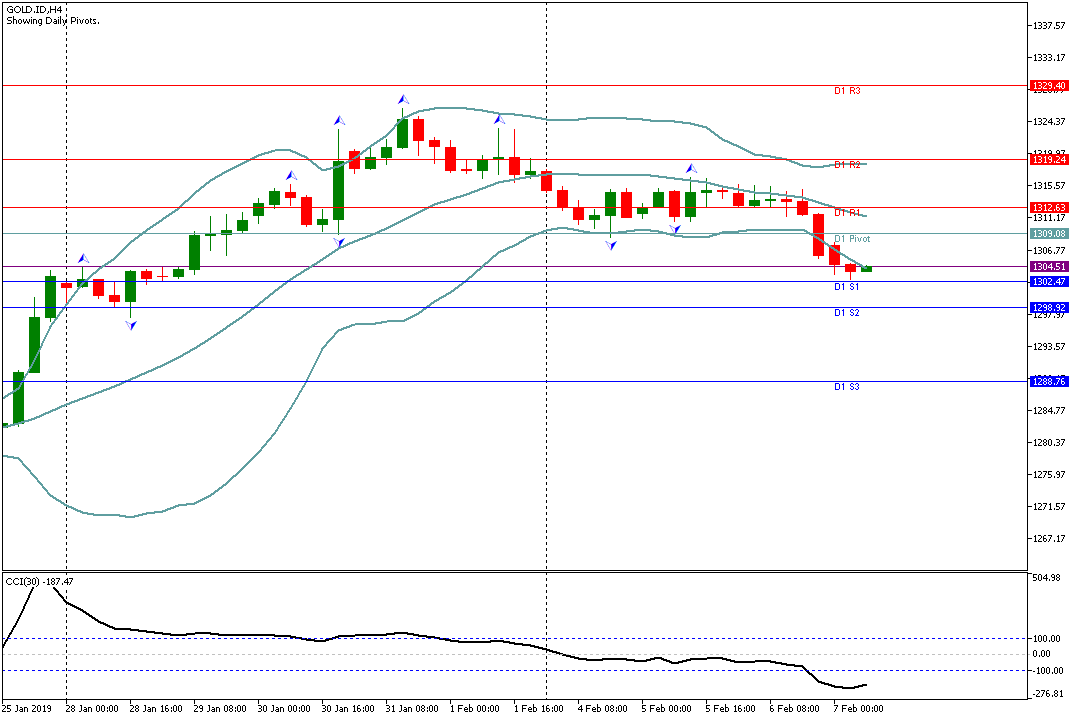This screenshot has width=1080, height=720.
Task: Click the red 1319.24 price tag
Action: tap(1049, 160)
